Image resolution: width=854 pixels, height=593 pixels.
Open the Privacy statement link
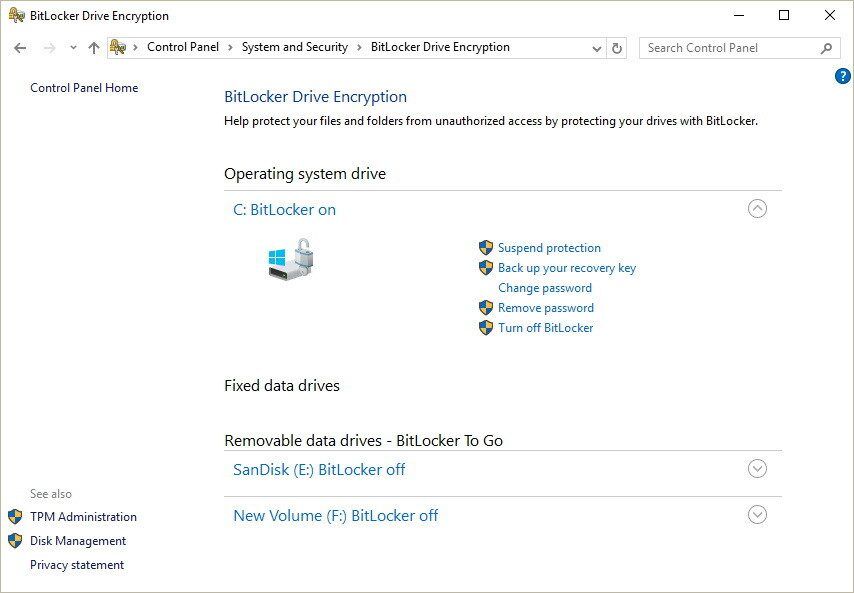pyautogui.click(x=77, y=565)
